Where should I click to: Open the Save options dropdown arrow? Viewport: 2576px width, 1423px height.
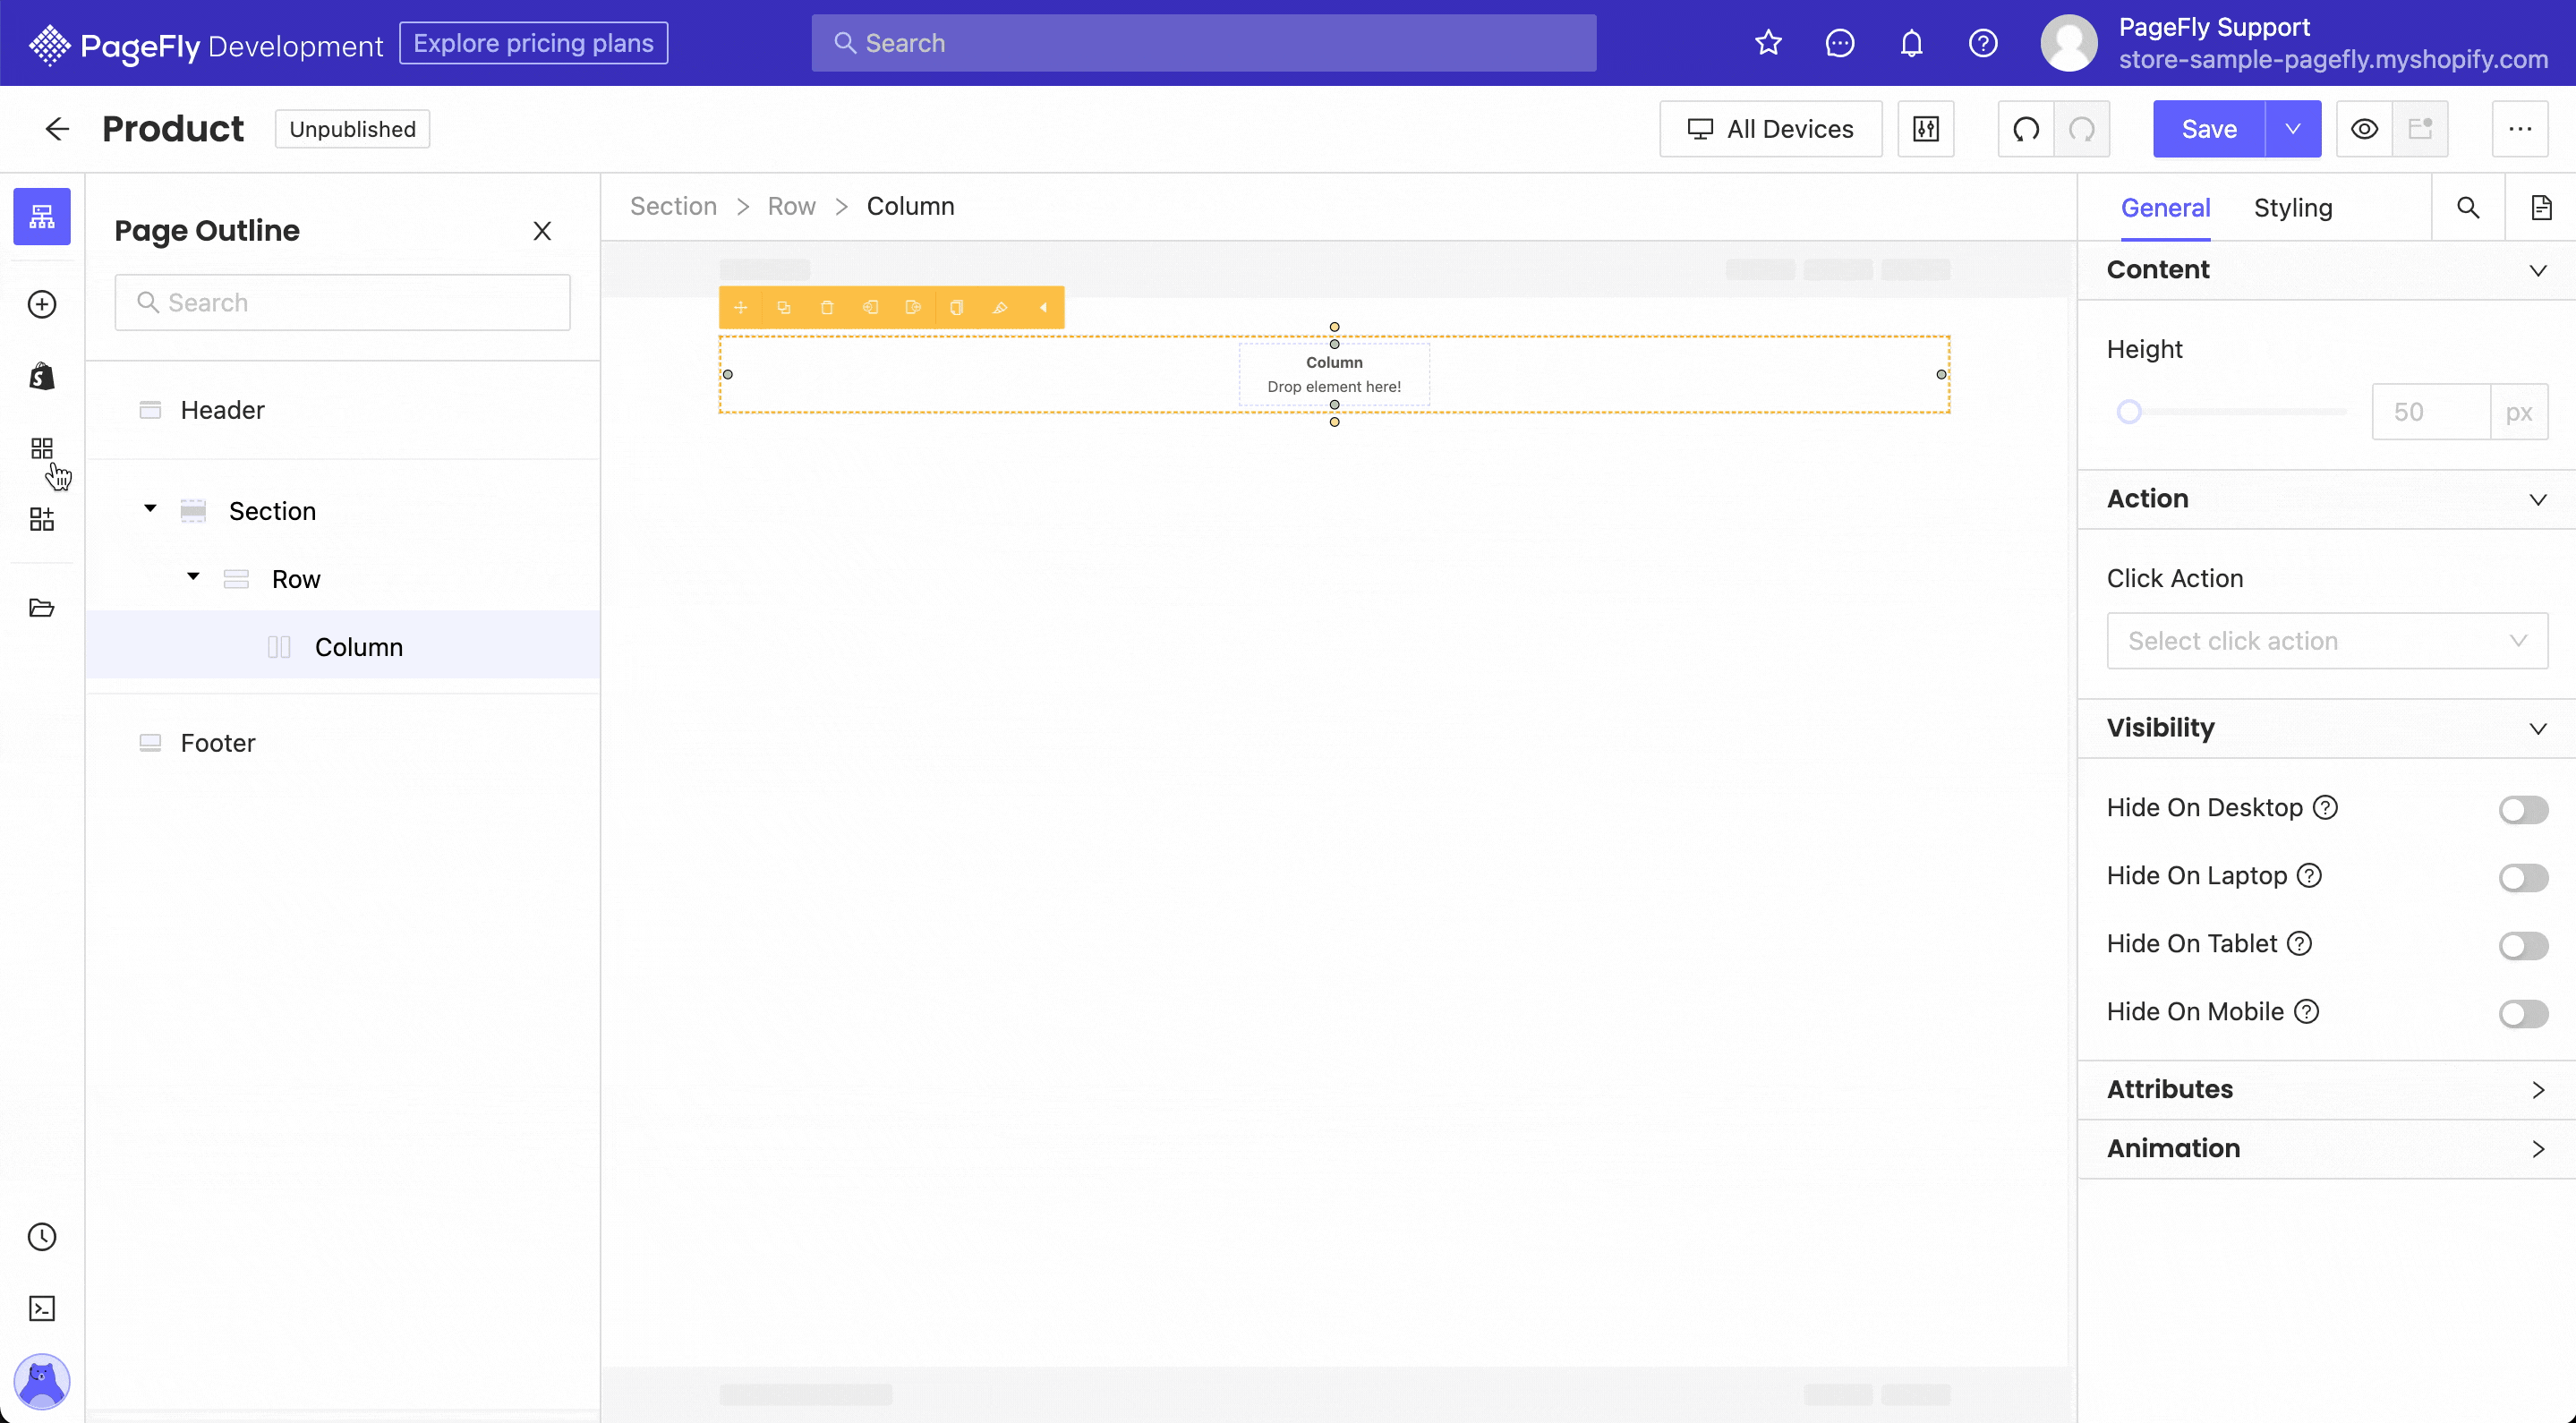point(2293,129)
